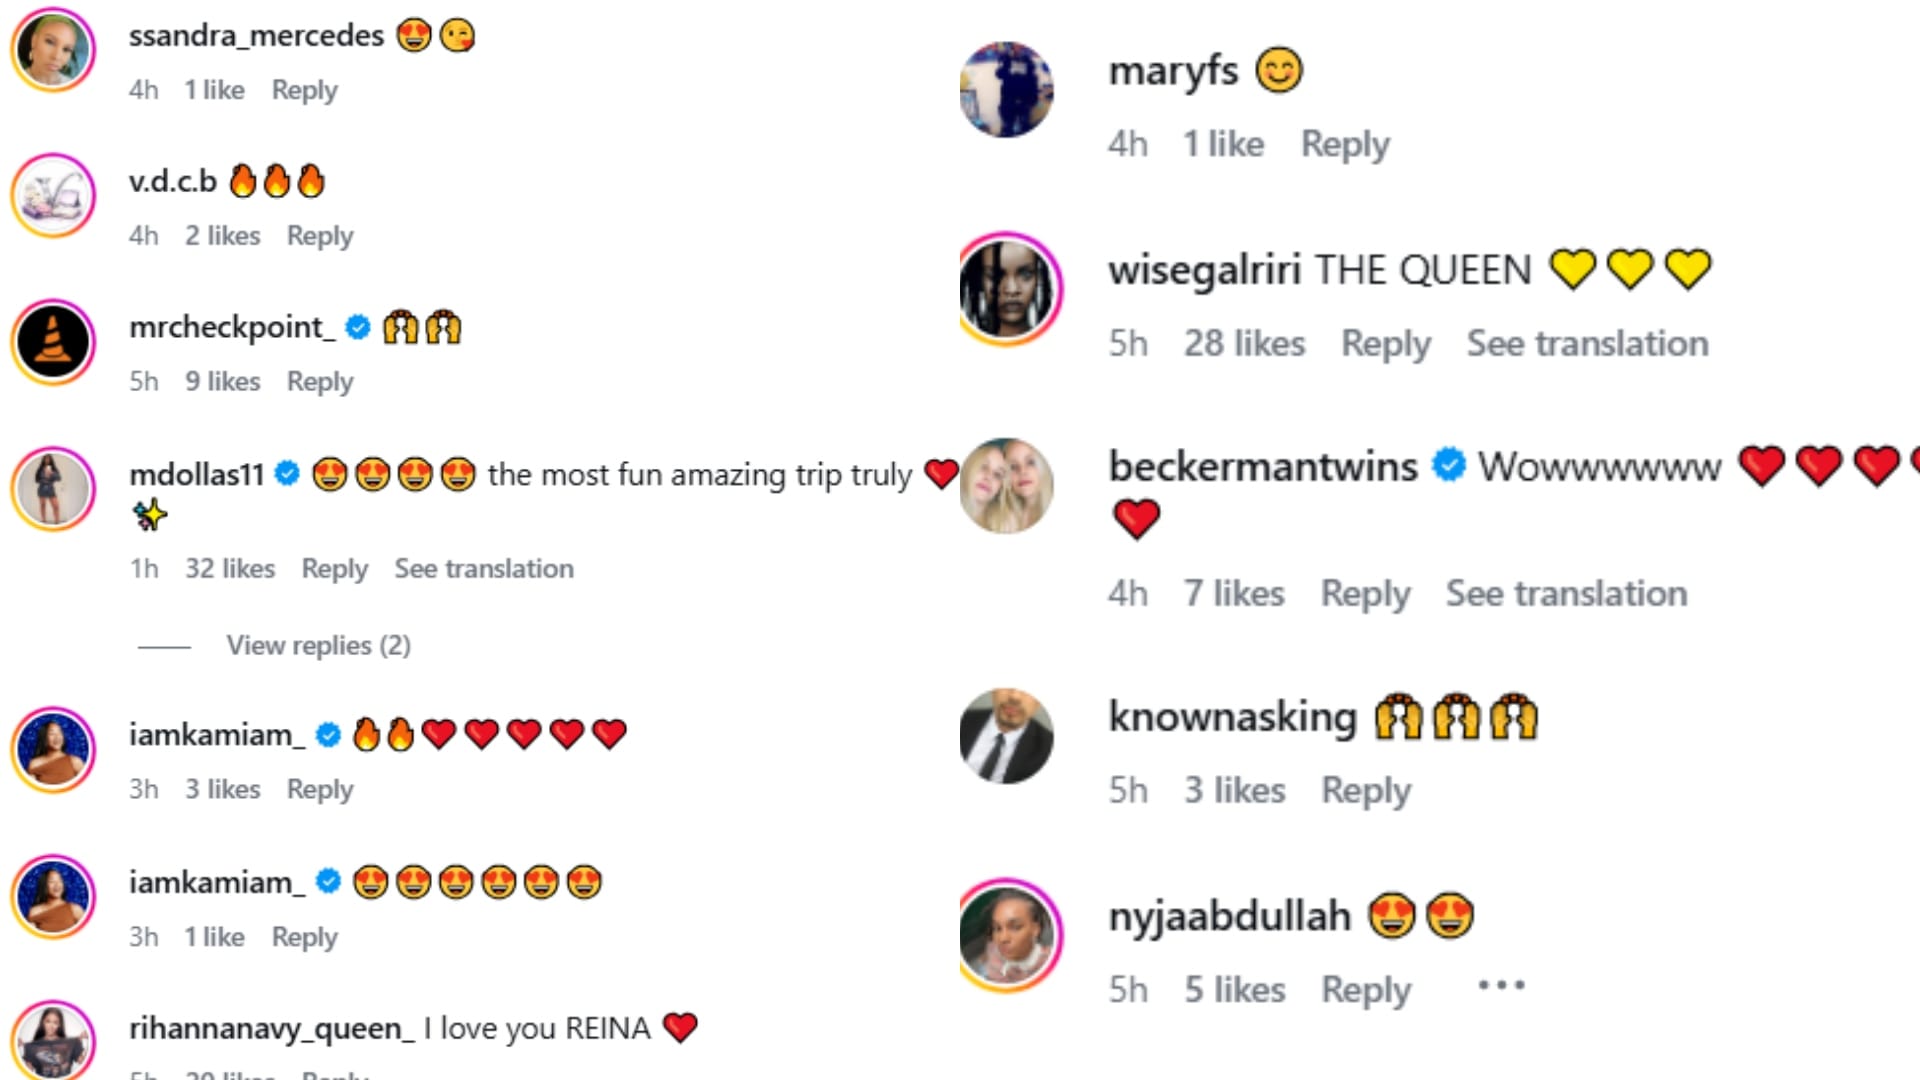Click maryfs profile avatar
This screenshot has width=1920, height=1080.
tap(1007, 89)
